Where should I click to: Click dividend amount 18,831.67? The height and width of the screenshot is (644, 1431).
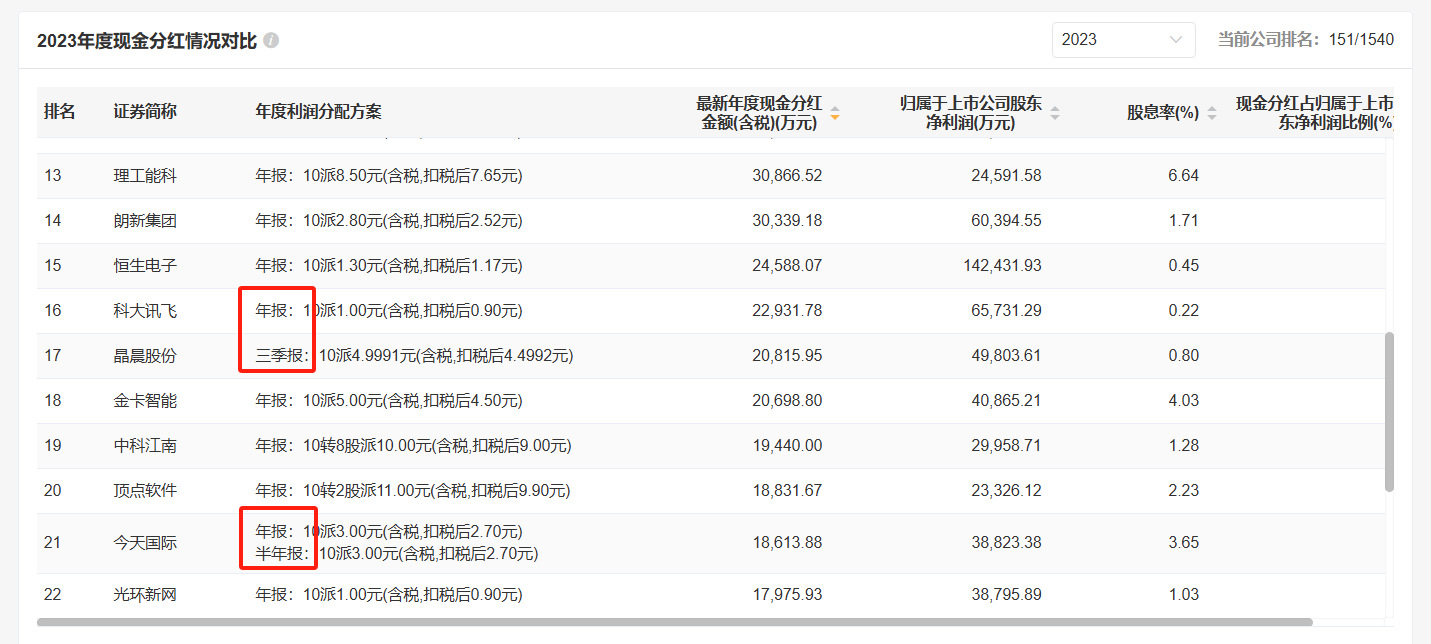coord(787,491)
